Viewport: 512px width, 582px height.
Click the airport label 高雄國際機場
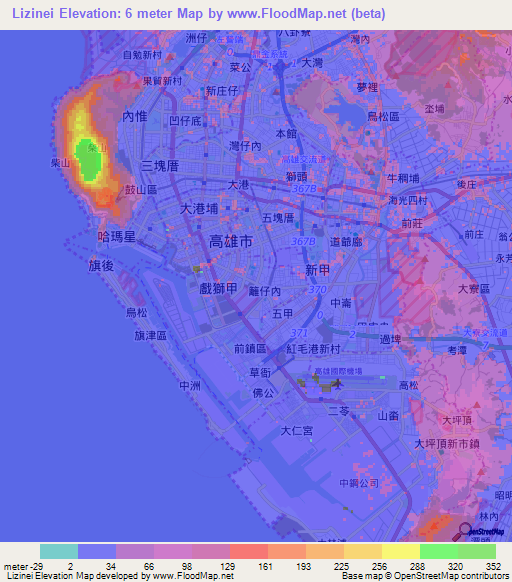click(x=338, y=371)
